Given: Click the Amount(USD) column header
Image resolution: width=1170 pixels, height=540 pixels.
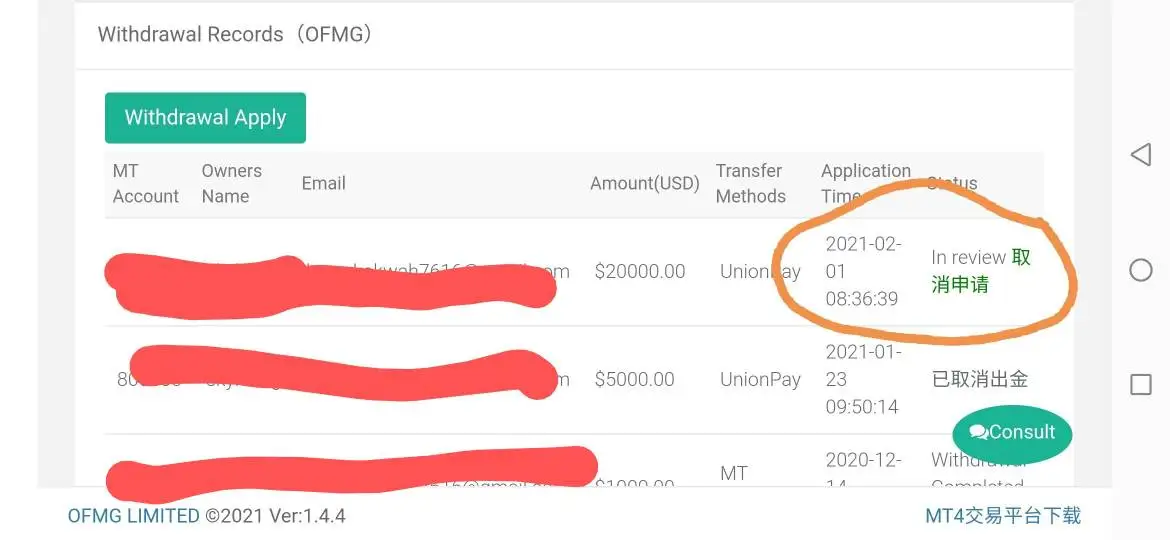Looking at the screenshot, I should [x=645, y=184].
